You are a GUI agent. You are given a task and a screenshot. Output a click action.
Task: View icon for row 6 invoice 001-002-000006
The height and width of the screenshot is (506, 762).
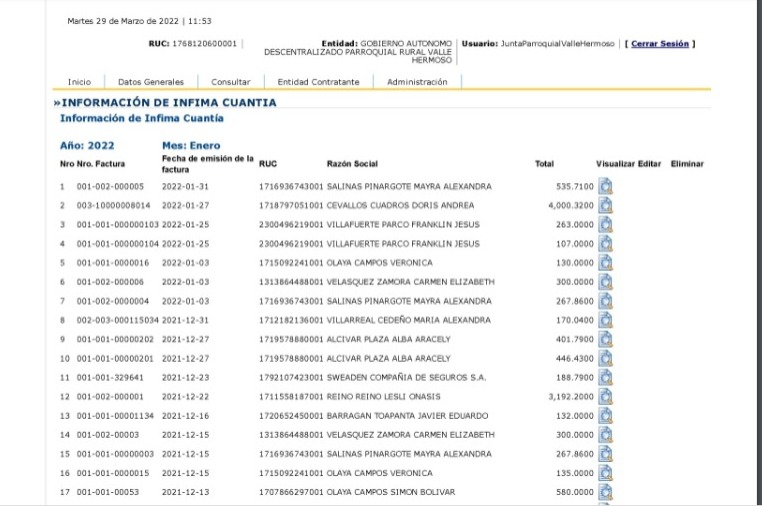[x=605, y=282]
